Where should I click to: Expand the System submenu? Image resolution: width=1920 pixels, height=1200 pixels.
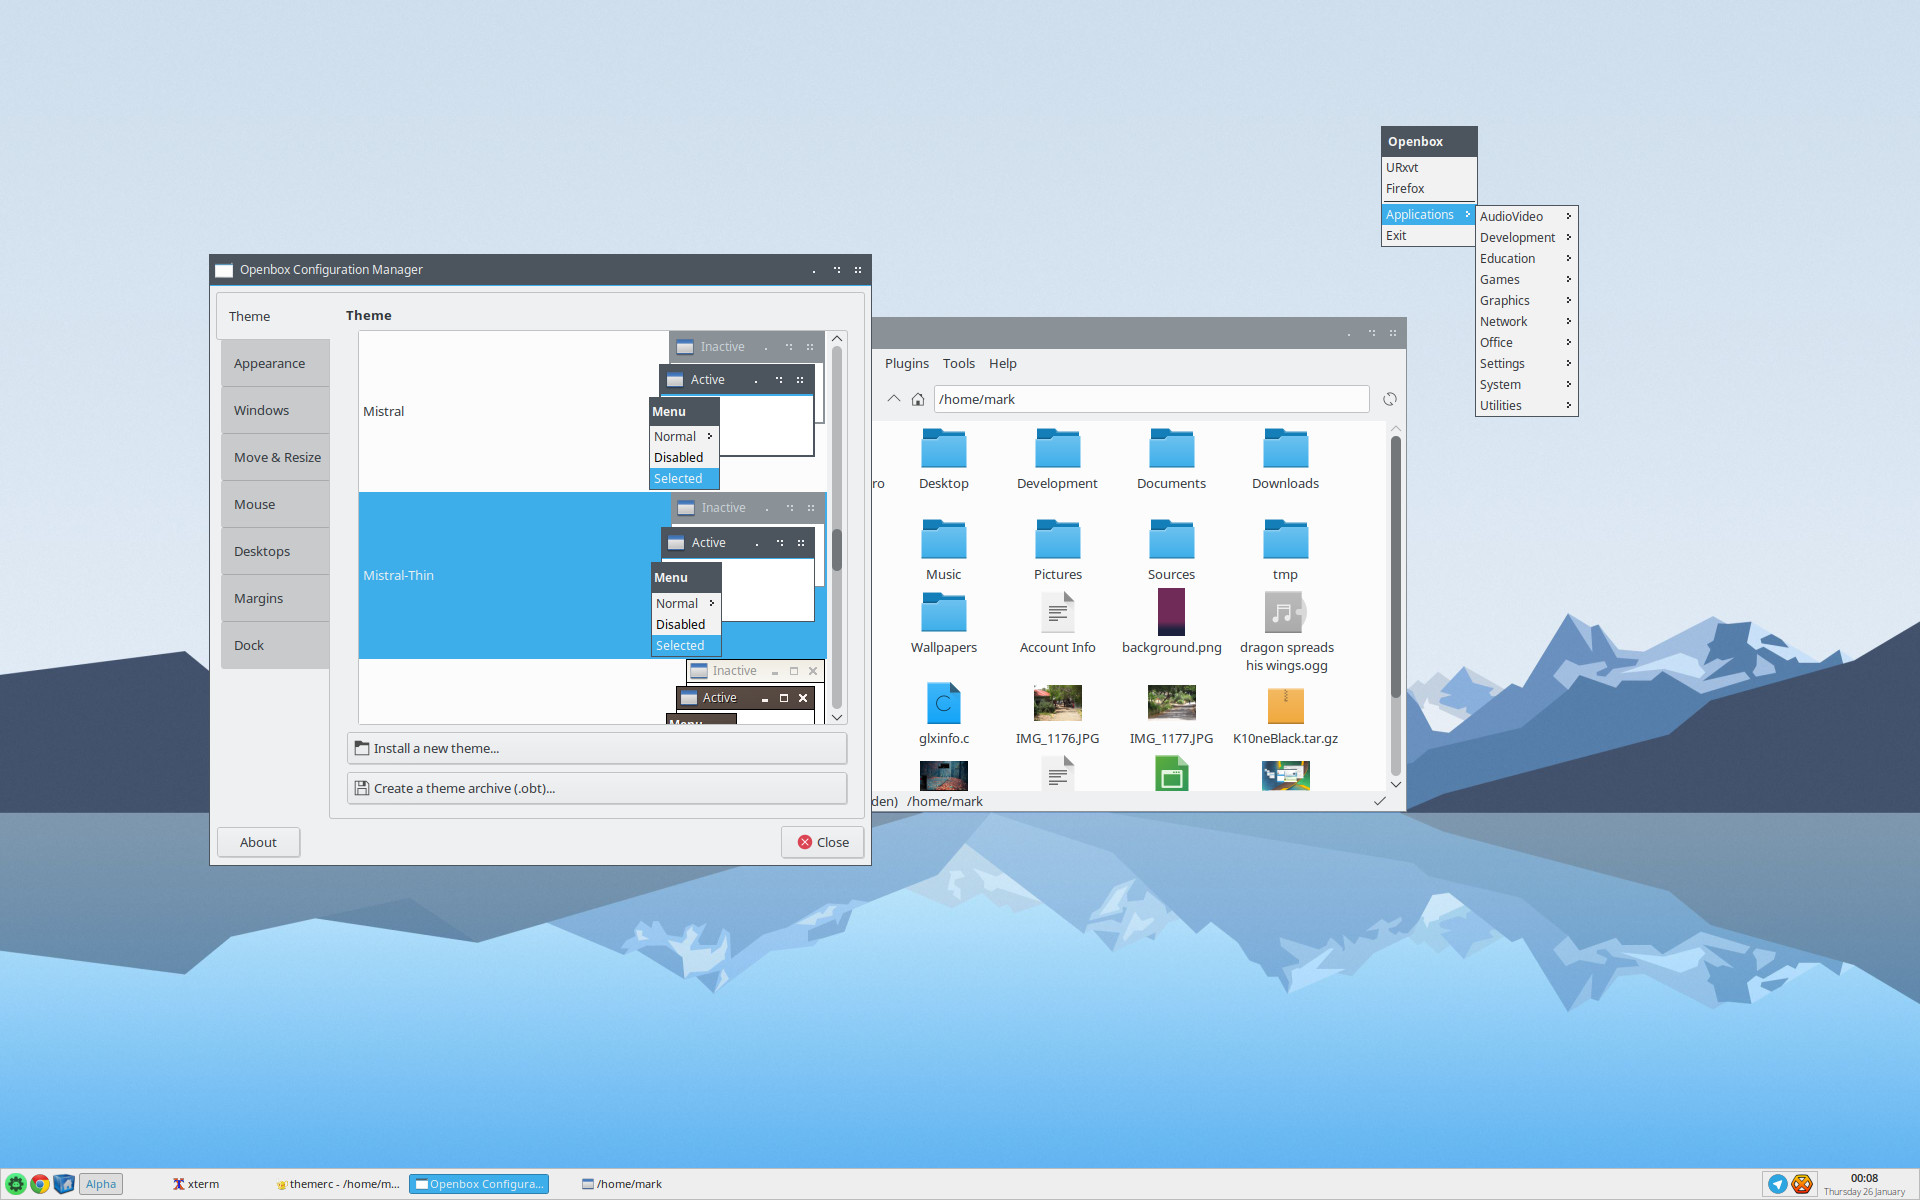pos(1526,384)
